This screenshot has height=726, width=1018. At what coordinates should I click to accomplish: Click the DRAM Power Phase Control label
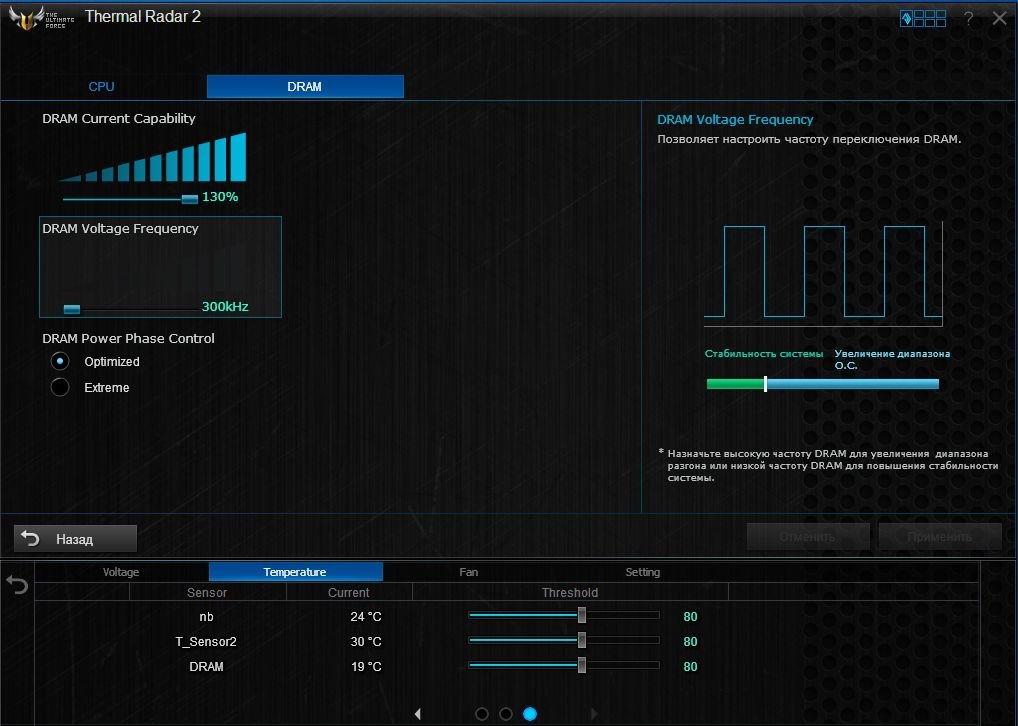point(129,338)
